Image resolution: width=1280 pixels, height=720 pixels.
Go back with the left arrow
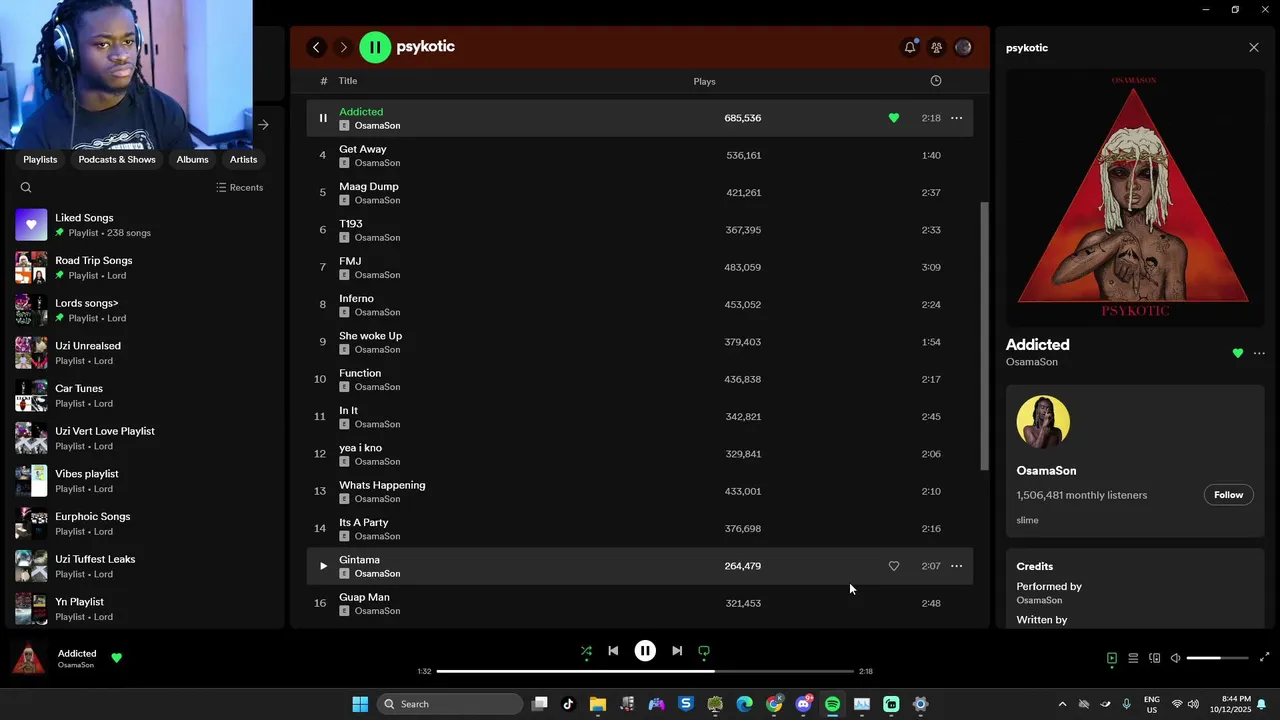316,47
